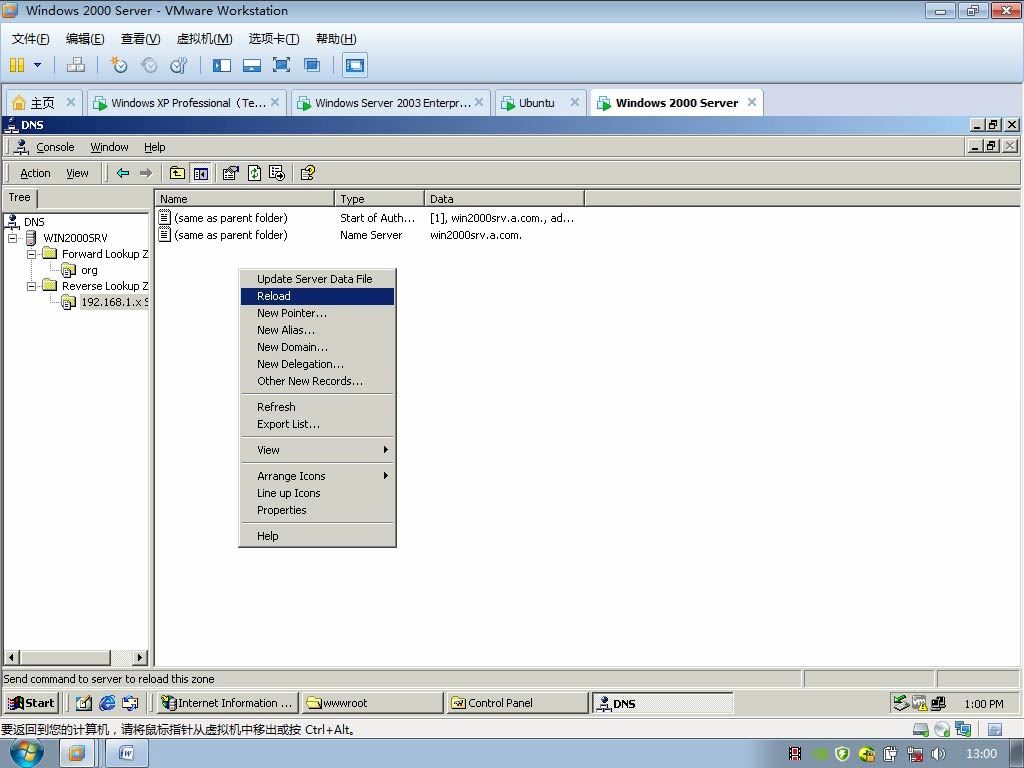1024x768 pixels.
Task: Open the View menu in DNS toolbar
Action: (x=77, y=173)
